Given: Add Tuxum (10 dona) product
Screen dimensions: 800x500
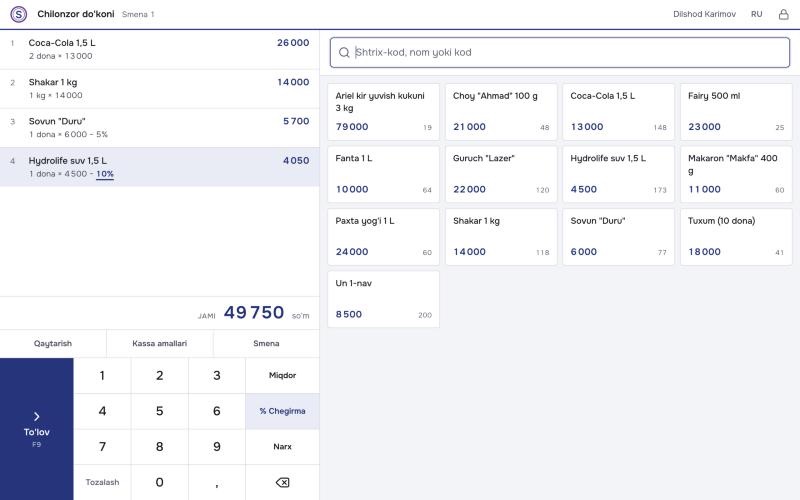Looking at the screenshot, I should (736, 237).
